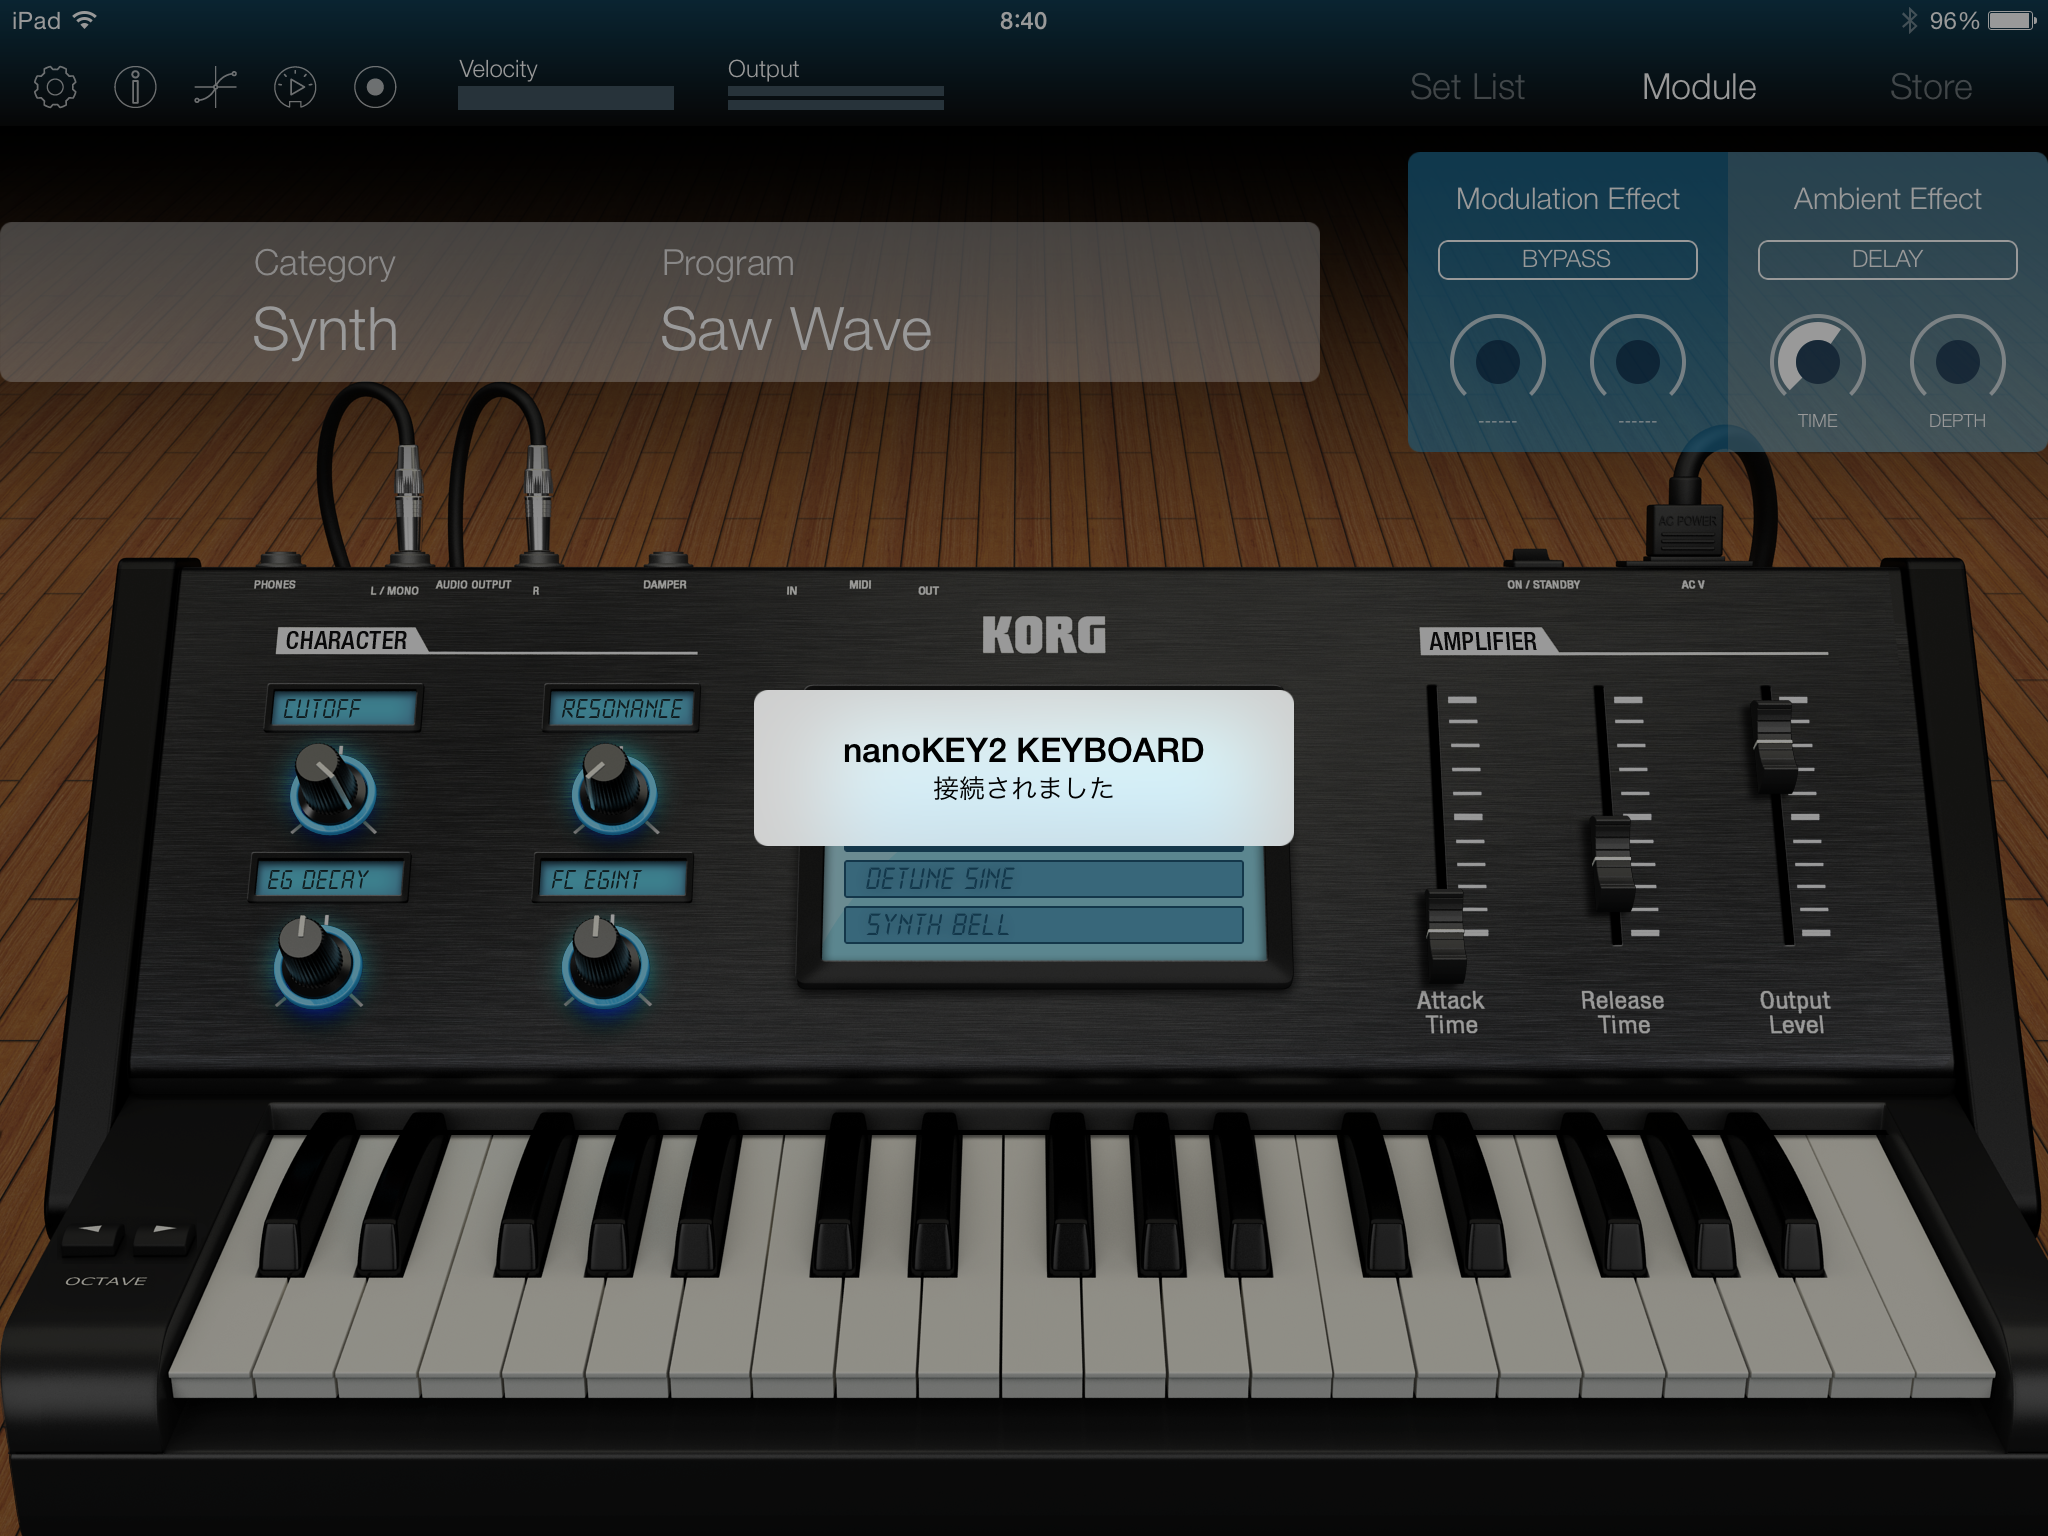Tap the R audio output plug
Screen dimensions: 2048x1536
(537, 503)
